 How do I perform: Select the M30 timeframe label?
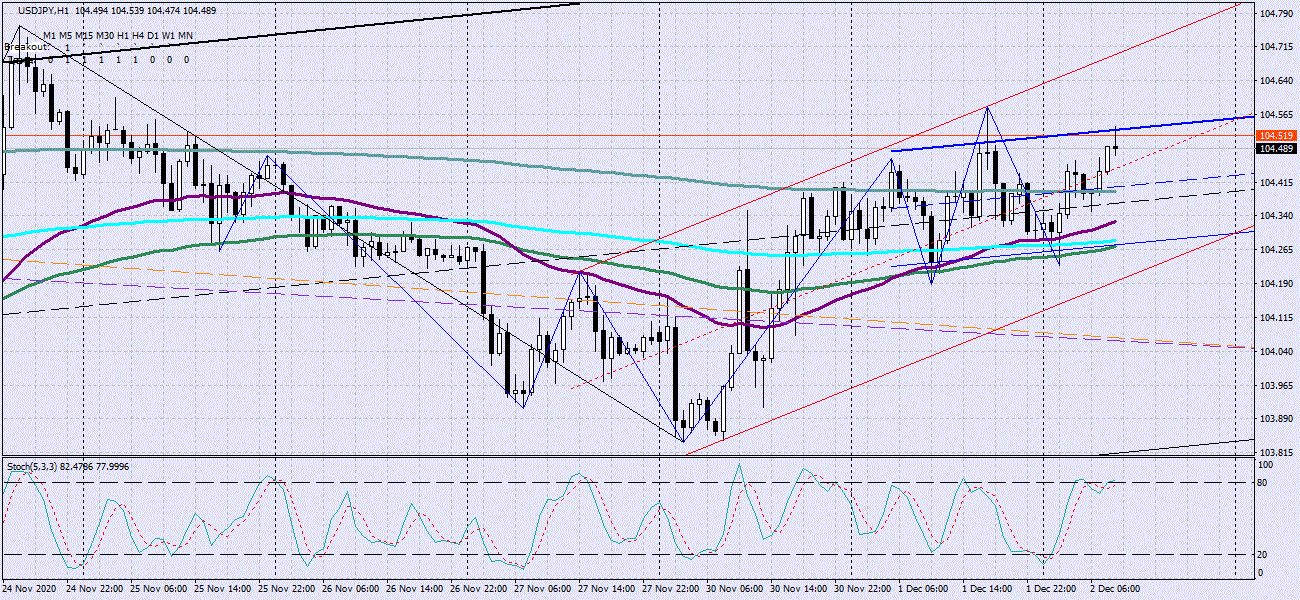pos(105,36)
